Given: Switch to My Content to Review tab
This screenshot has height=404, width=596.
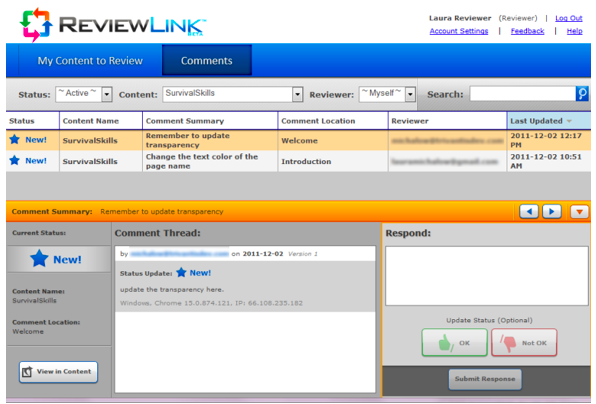Looking at the screenshot, I should pos(90,61).
